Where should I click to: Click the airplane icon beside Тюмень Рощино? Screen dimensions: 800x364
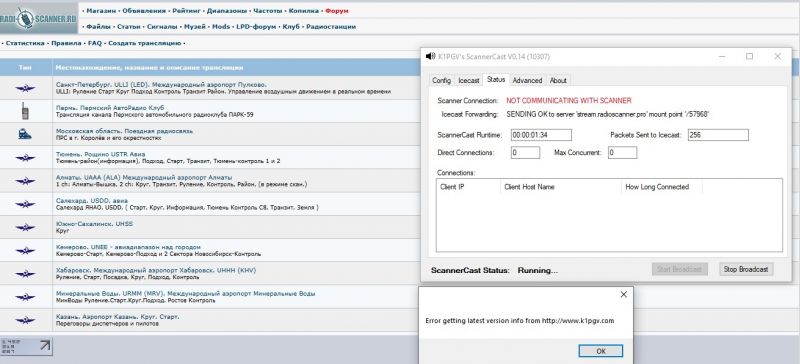[x=25, y=158]
